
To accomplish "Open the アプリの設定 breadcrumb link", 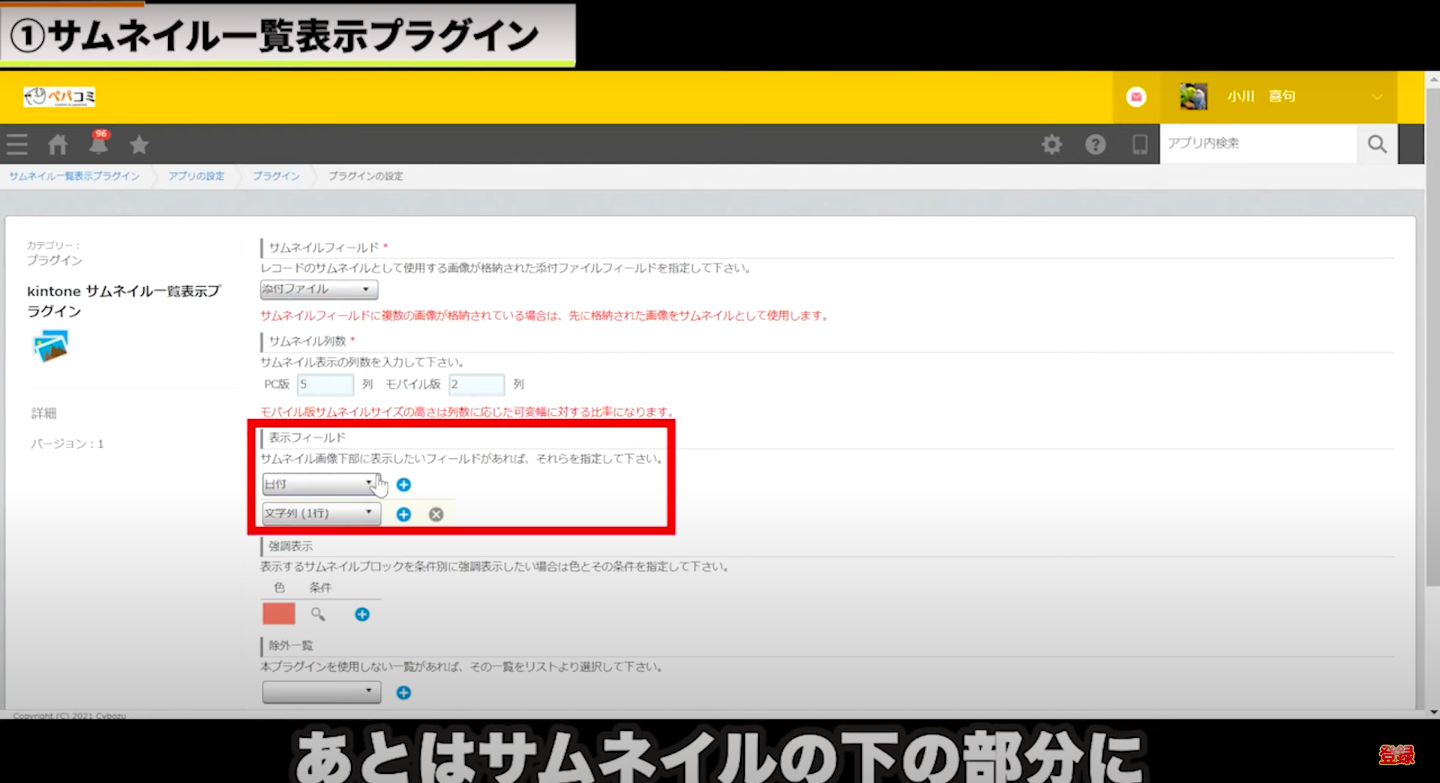I will point(196,176).
